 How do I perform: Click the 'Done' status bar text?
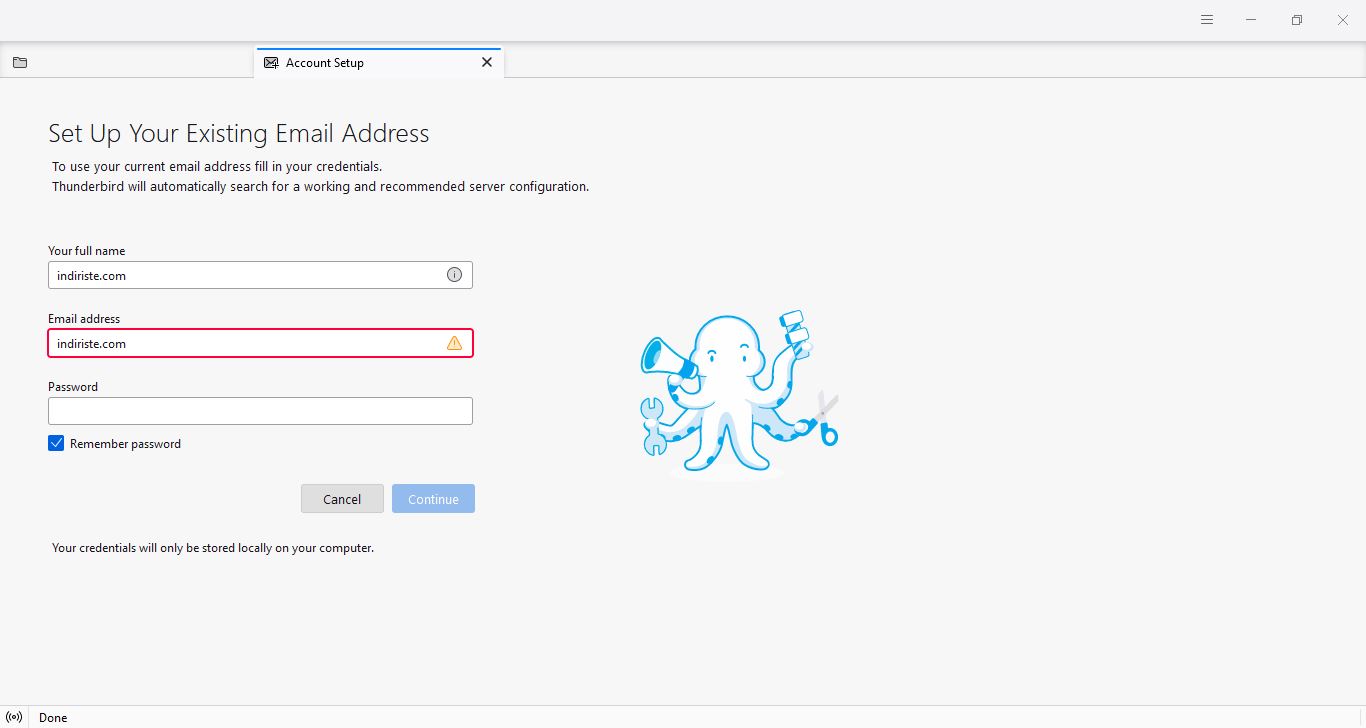click(53, 718)
